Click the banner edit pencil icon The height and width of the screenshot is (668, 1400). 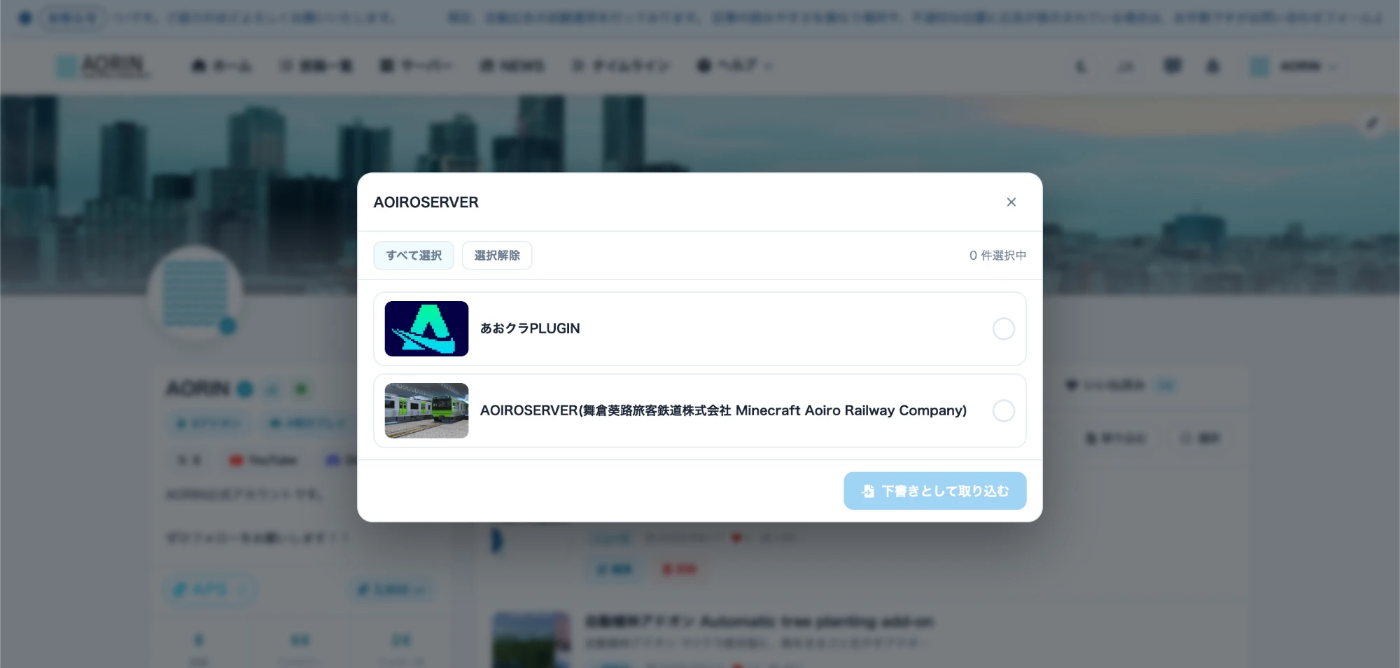click(x=1372, y=124)
